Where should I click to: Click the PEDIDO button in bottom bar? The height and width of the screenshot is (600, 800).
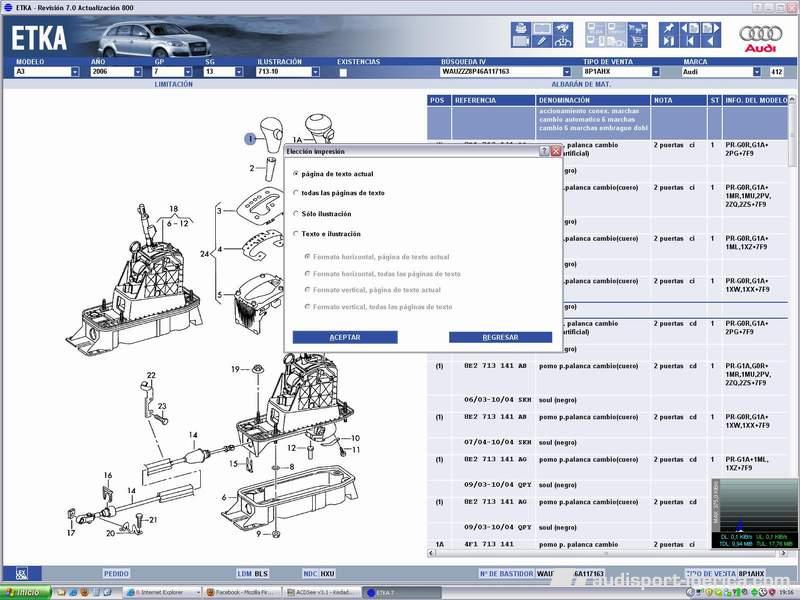(116, 573)
